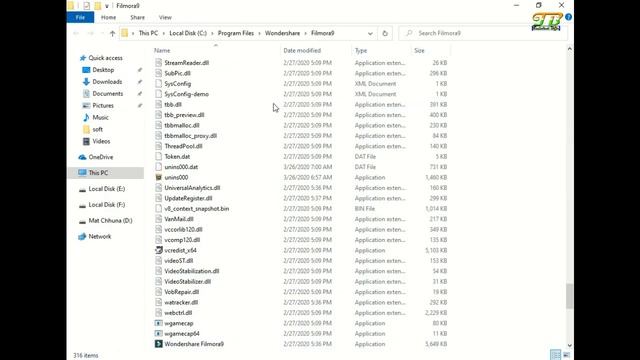Sort by the Type column header
This screenshot has width=640, height=360.
point(361,51)
